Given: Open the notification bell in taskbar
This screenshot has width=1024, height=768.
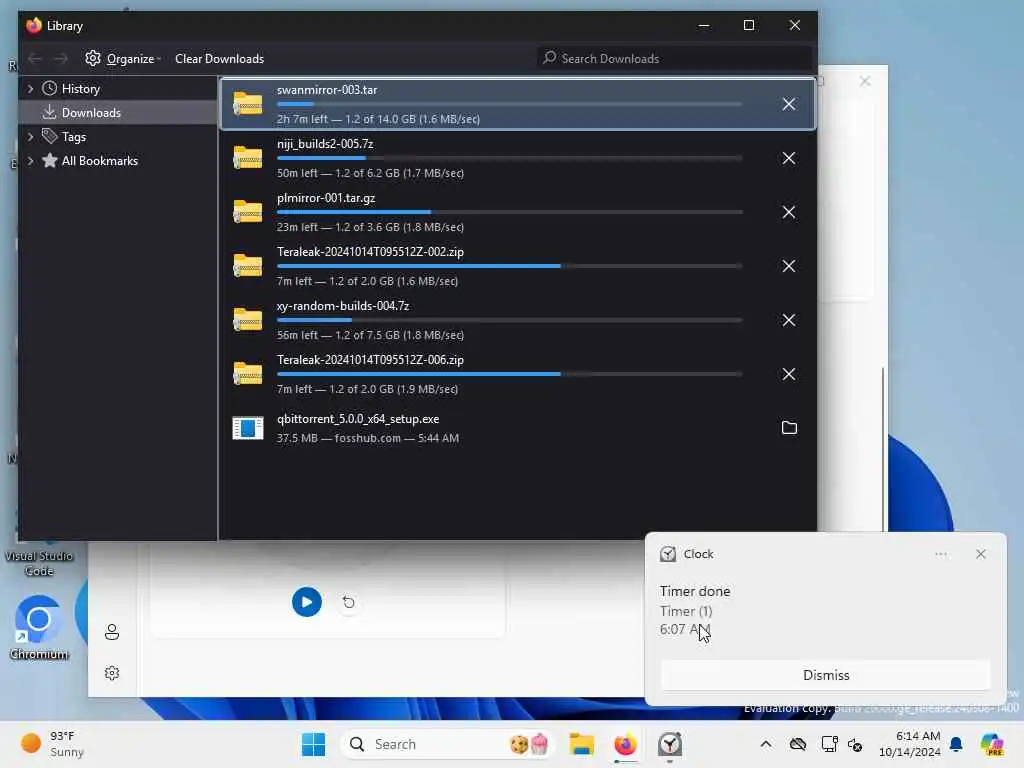Looking at the screenshot, I should [x=956, y=744].
